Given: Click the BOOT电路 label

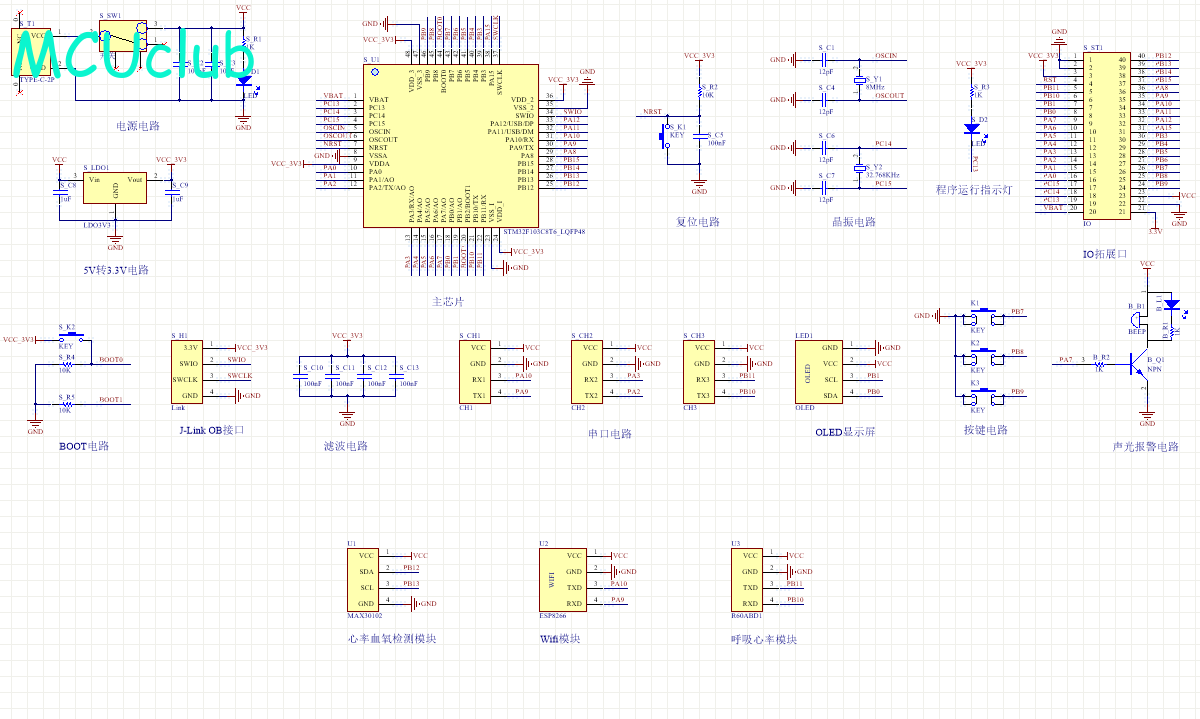Looking at the screenshot, I should (x=83, y=446).
